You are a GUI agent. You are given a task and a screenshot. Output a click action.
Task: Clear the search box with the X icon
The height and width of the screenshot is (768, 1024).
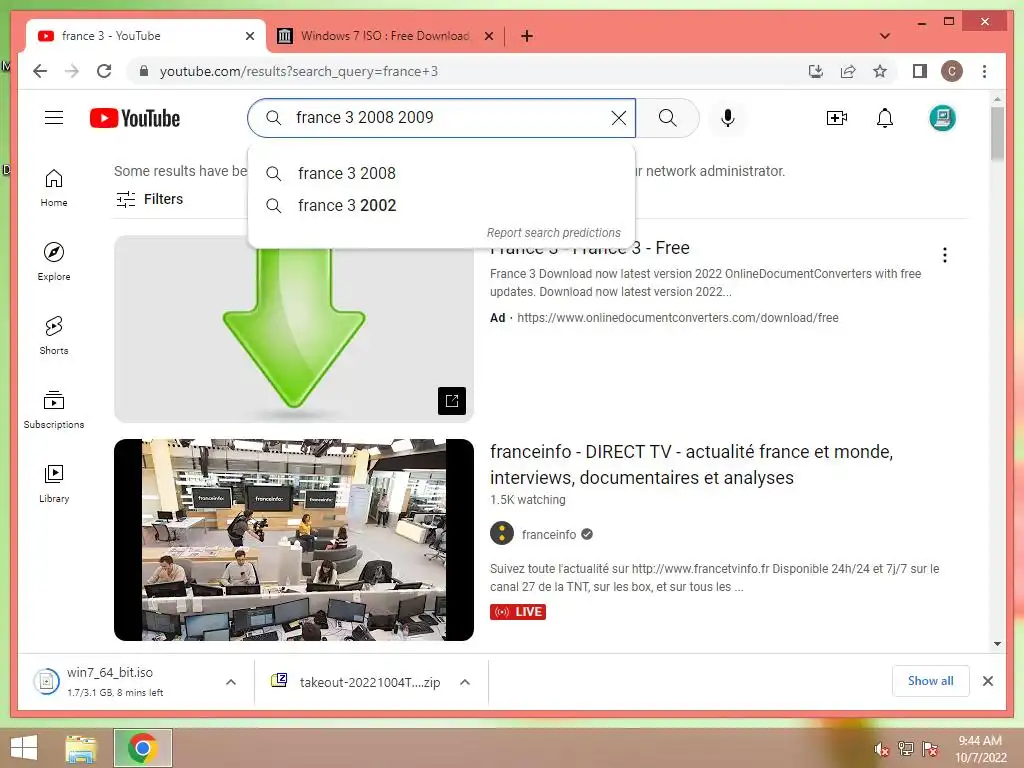(x=618, y=118)
